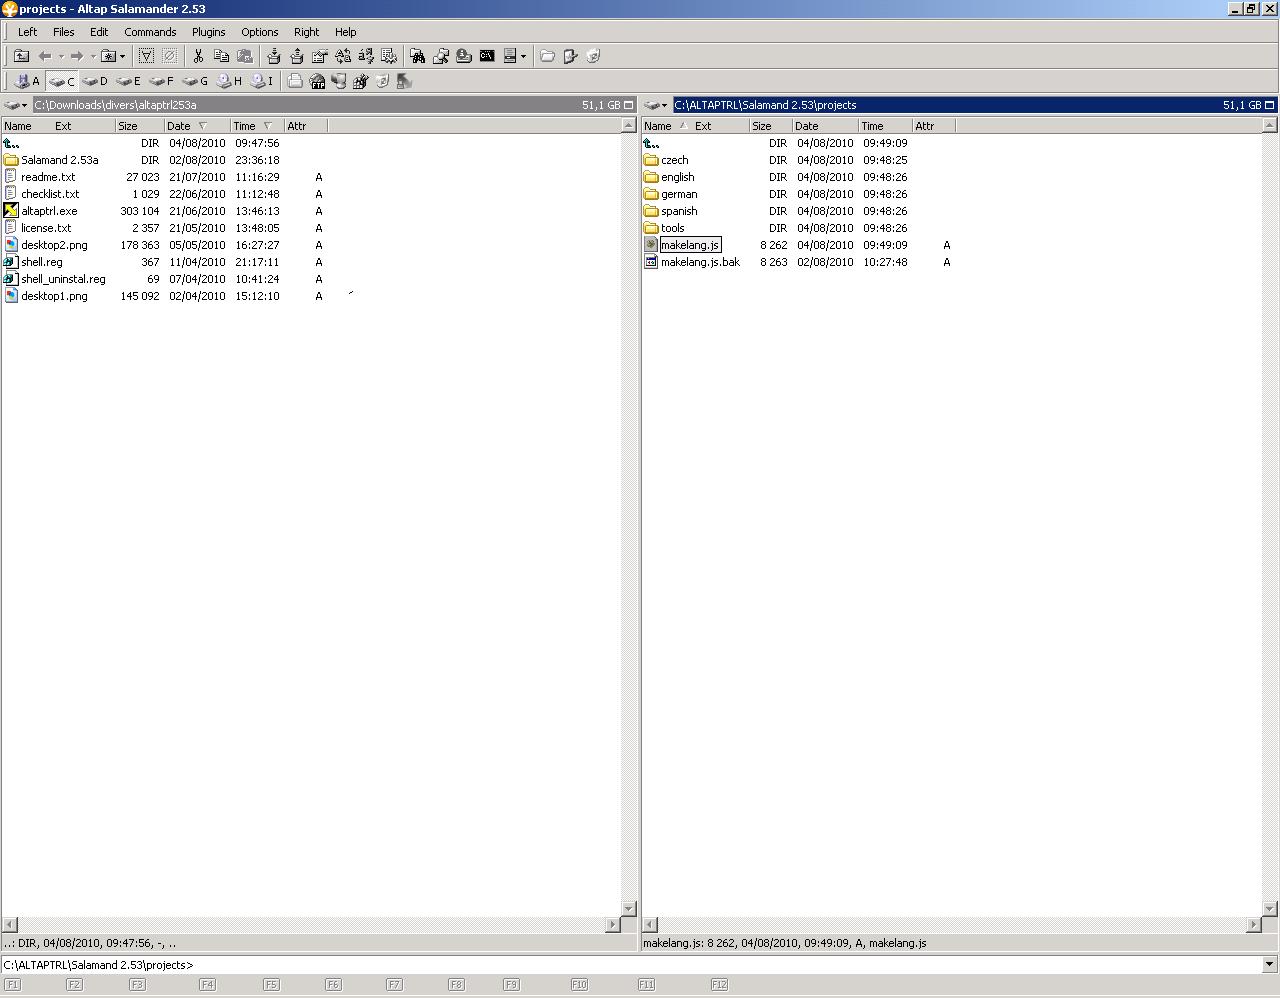Open right panel drive dropdown
Screen dimensions: 1280x998
(656, 105)
